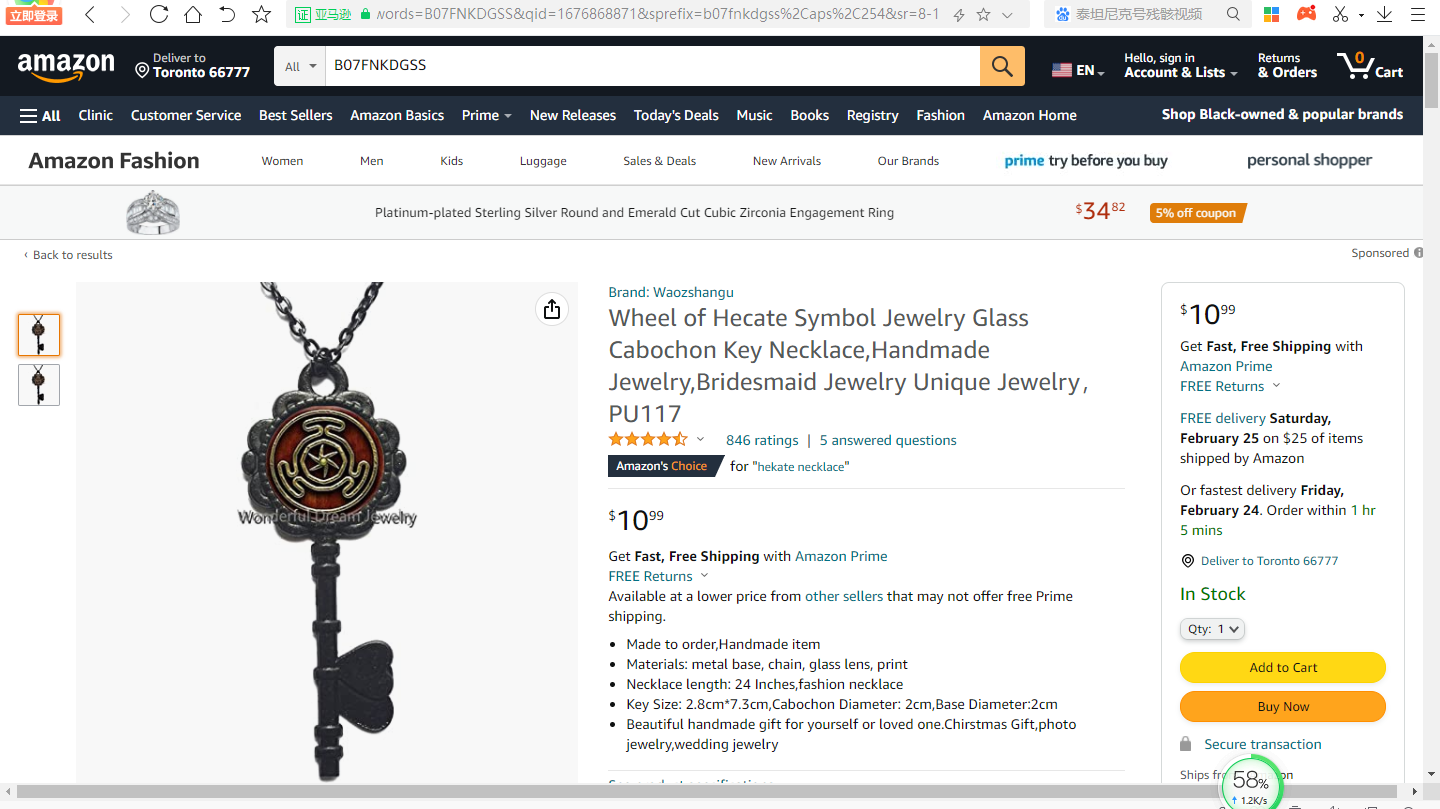Open the EN language selector
1440x809 pixels.
click(1078, 70)
